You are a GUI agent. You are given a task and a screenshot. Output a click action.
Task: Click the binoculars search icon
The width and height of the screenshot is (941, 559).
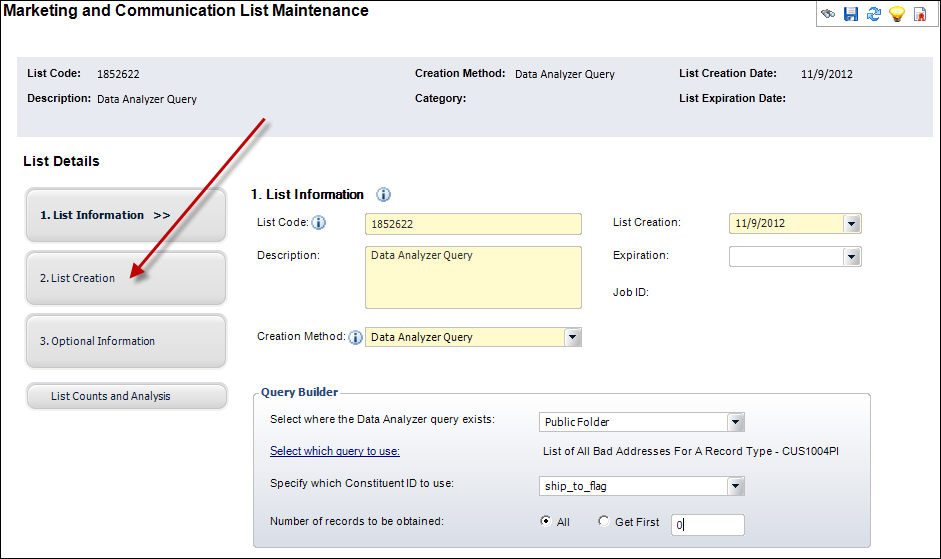[829, 14]
